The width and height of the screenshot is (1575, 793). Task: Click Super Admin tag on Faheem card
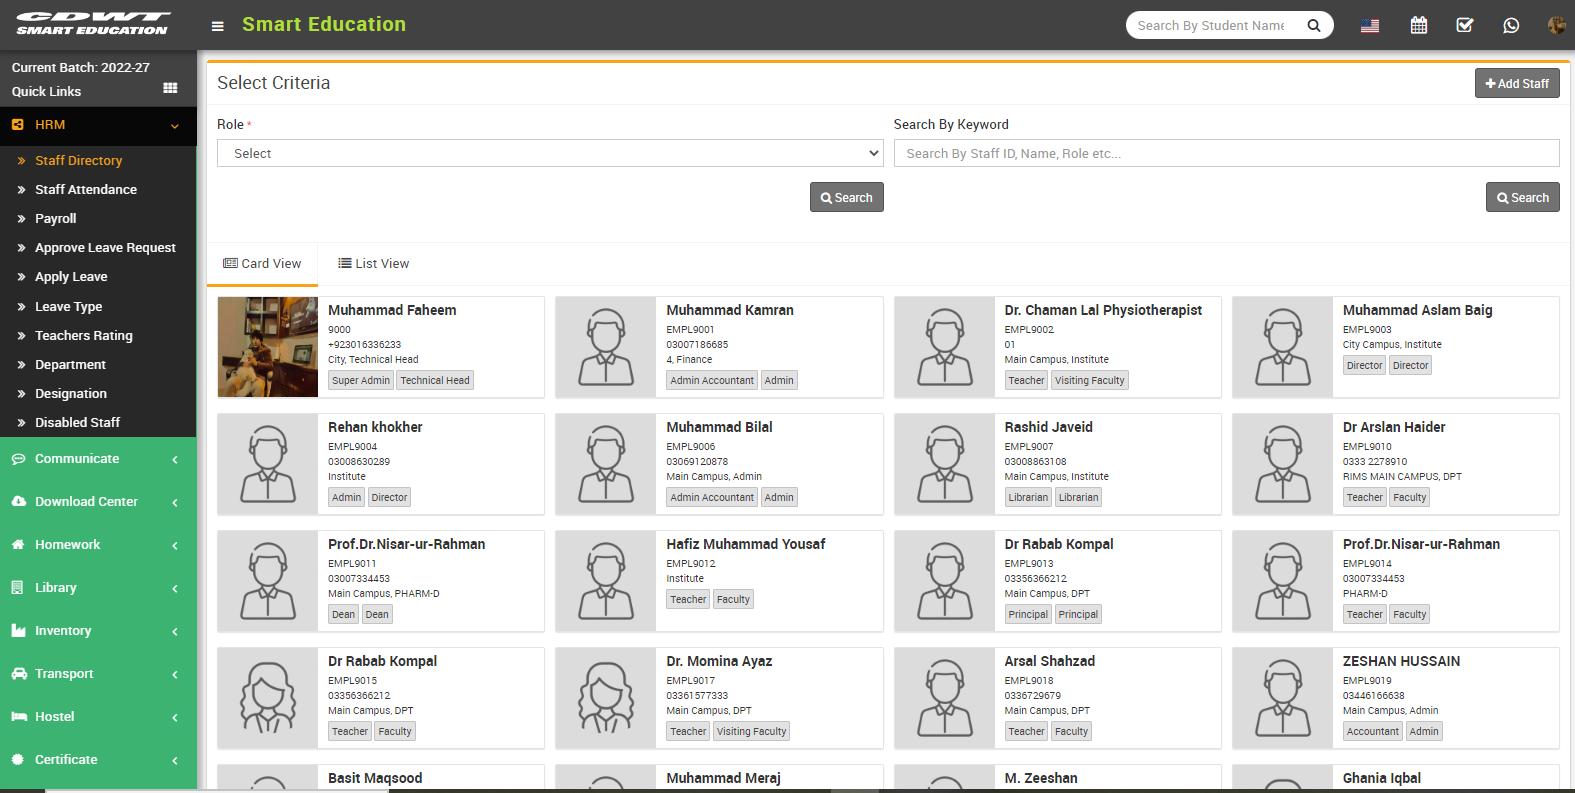click(x=361, y=381)
